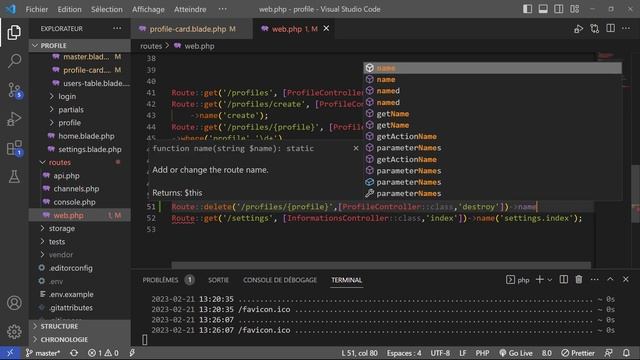Close the web.php editor tab

[326, 29]
